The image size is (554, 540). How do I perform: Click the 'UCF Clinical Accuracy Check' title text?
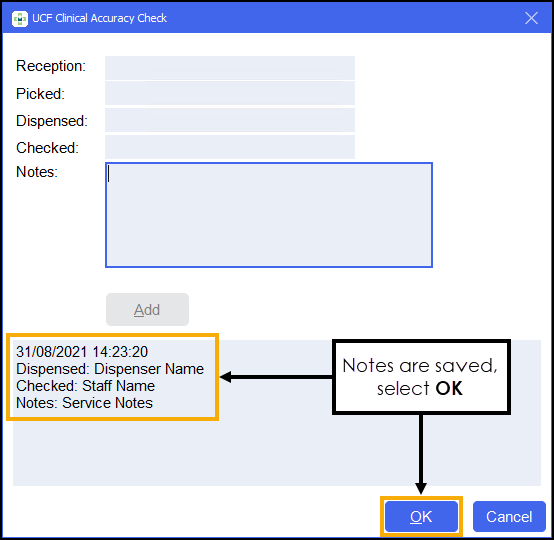(x=99, y=18)
